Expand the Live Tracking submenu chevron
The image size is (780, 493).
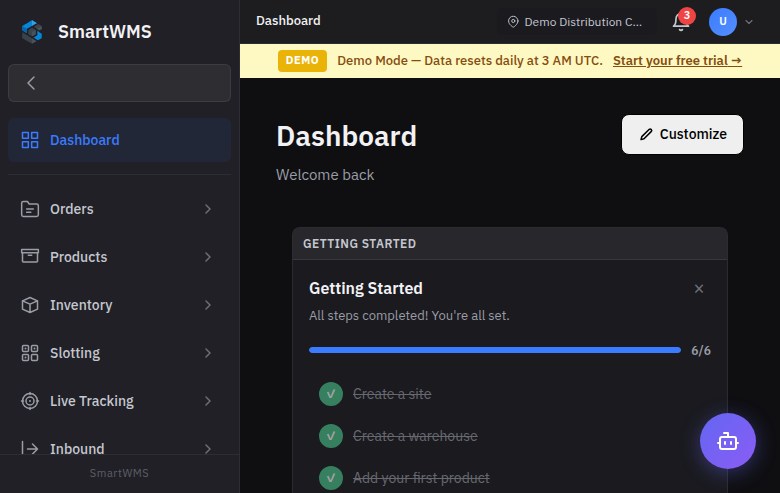tap(208, 401)
